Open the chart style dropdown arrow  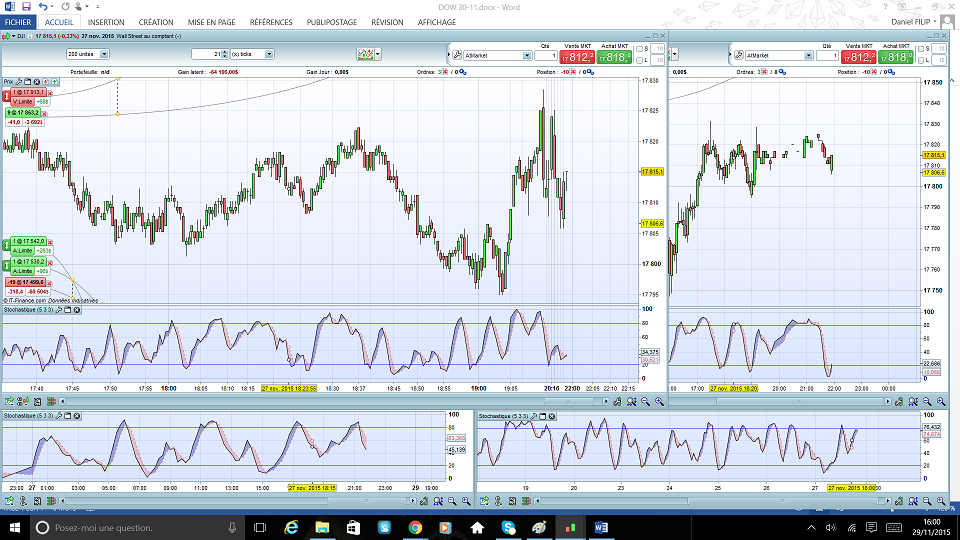[x=379, y=54]
